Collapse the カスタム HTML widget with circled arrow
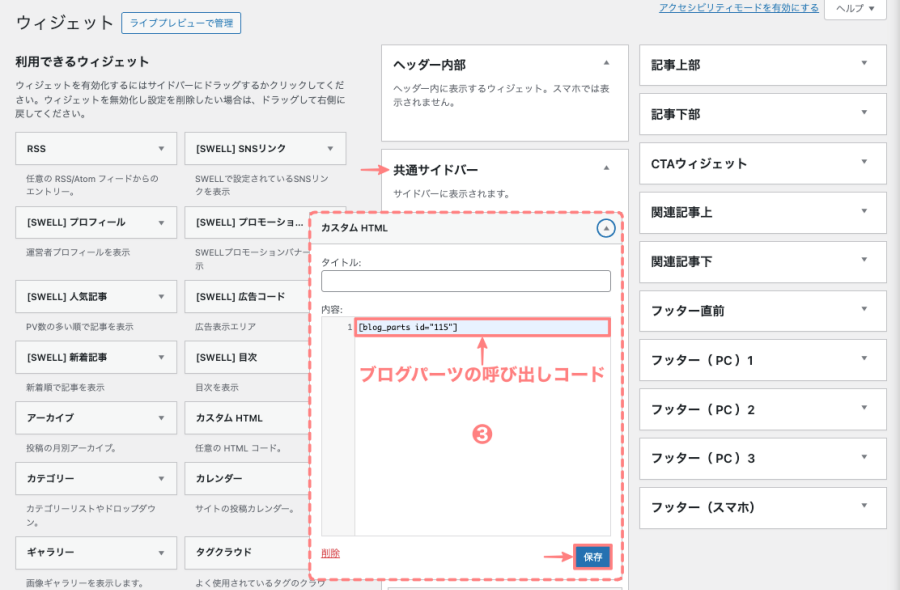Viewport: 900px width, 590px height. tap(605, 228)
